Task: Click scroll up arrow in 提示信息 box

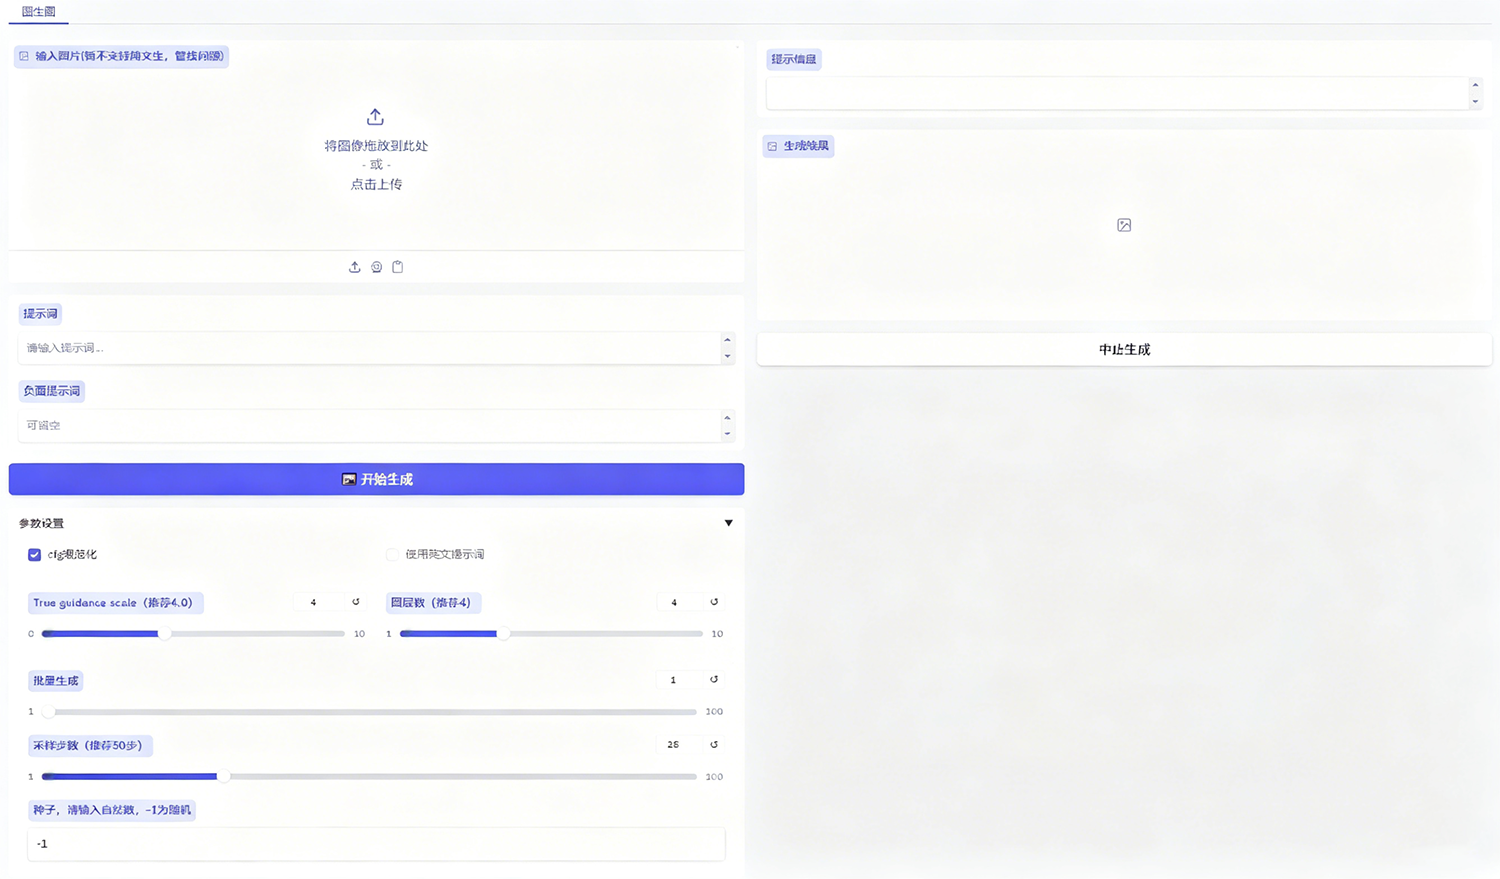Action: click(x=1475, y=85)
